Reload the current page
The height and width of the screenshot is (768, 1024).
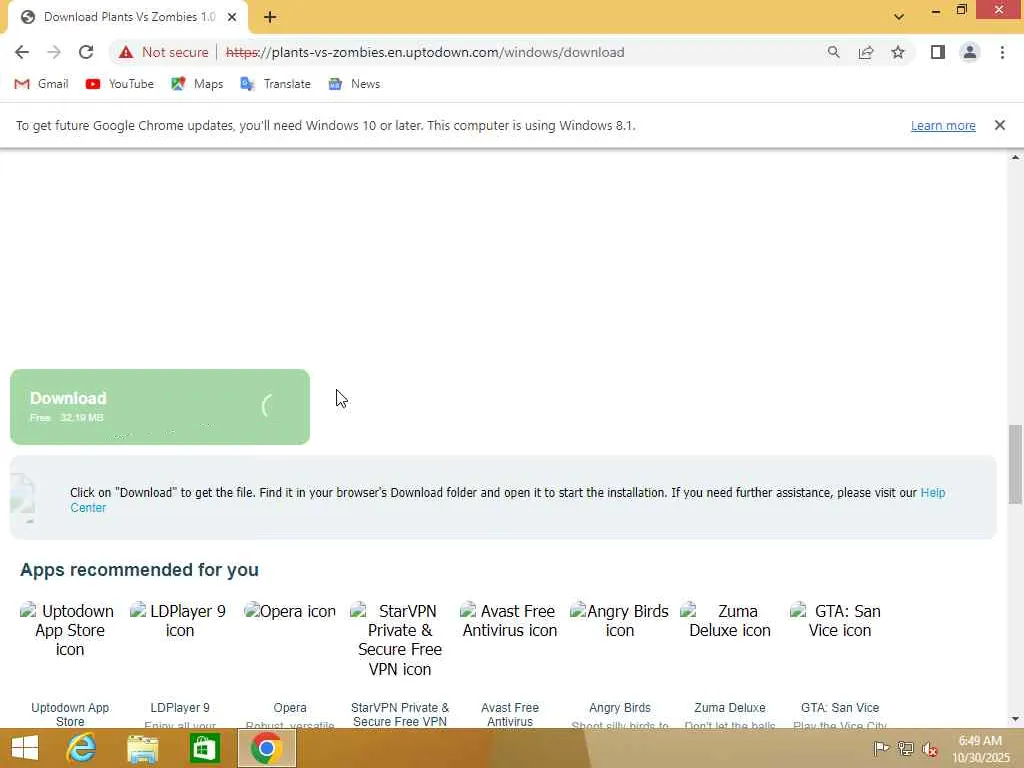tap(86, 52)
